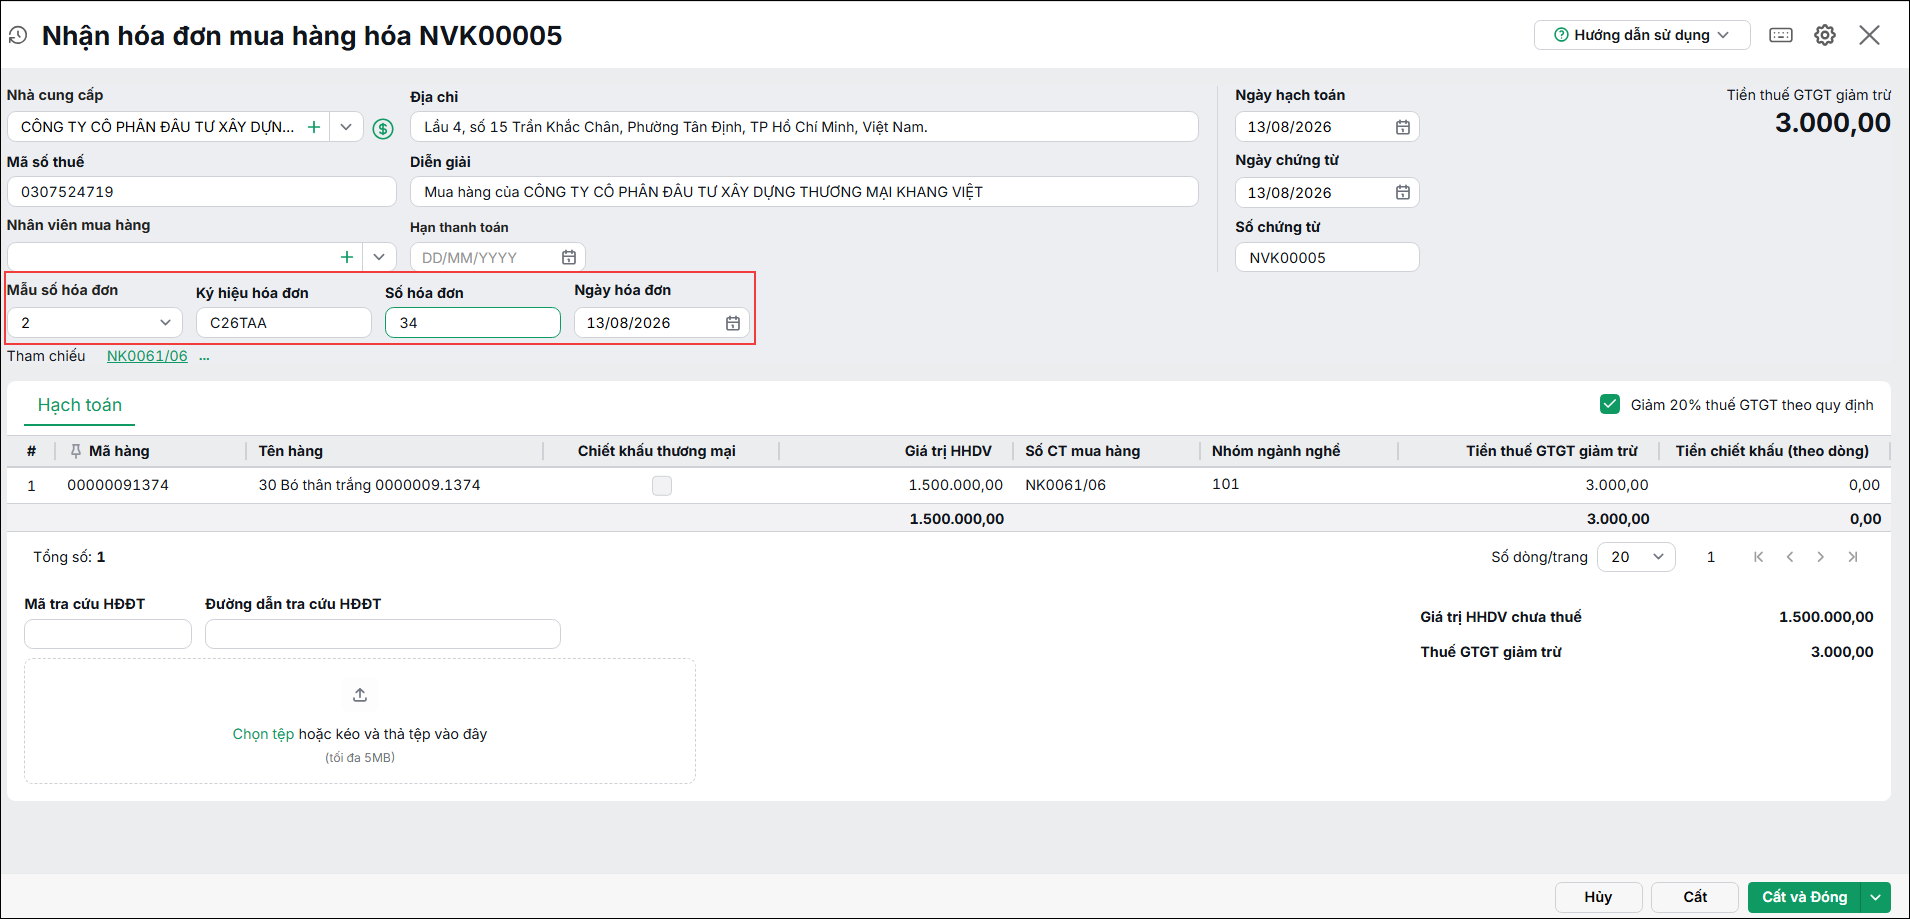Screen dimensions: 1910x919
Task: Open calendar for Hạn thanh toán
Action: point(569,257)
